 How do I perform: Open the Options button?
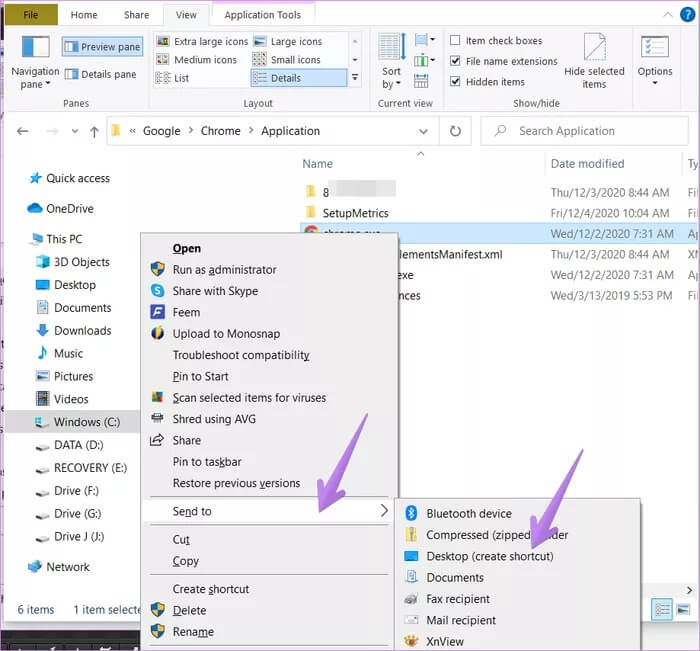point(654,62)
